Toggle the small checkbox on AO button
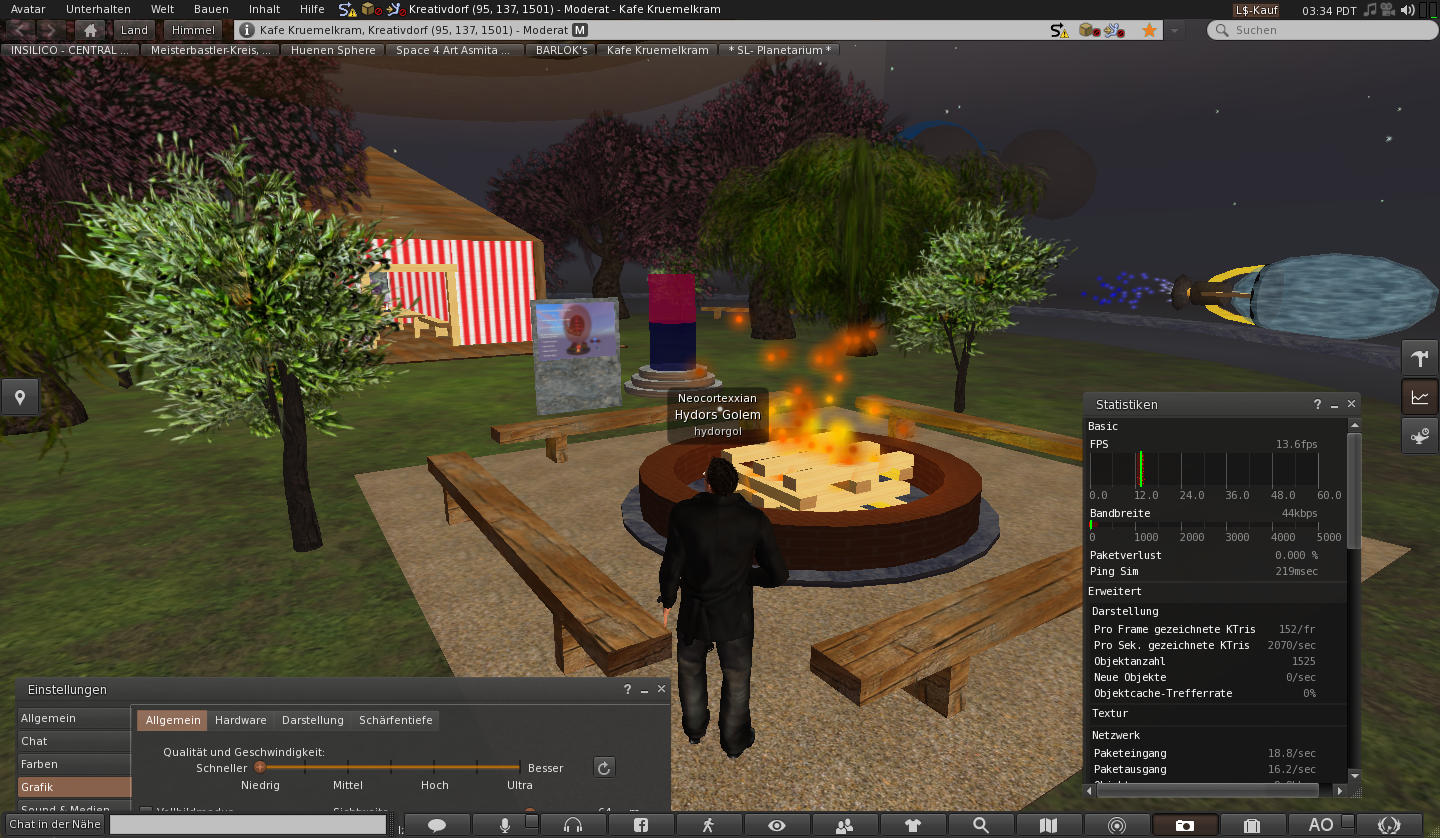Viewport: 1440px width, 838px height. pos(1347,821)
